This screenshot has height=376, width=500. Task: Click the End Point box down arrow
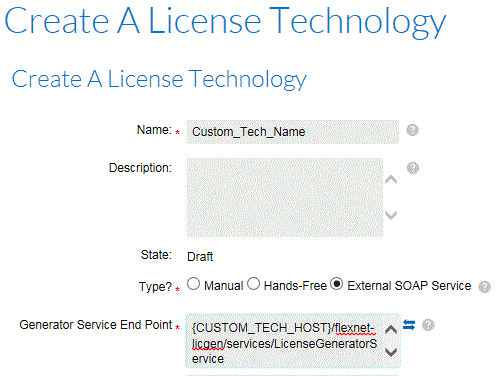coord(391,352)
